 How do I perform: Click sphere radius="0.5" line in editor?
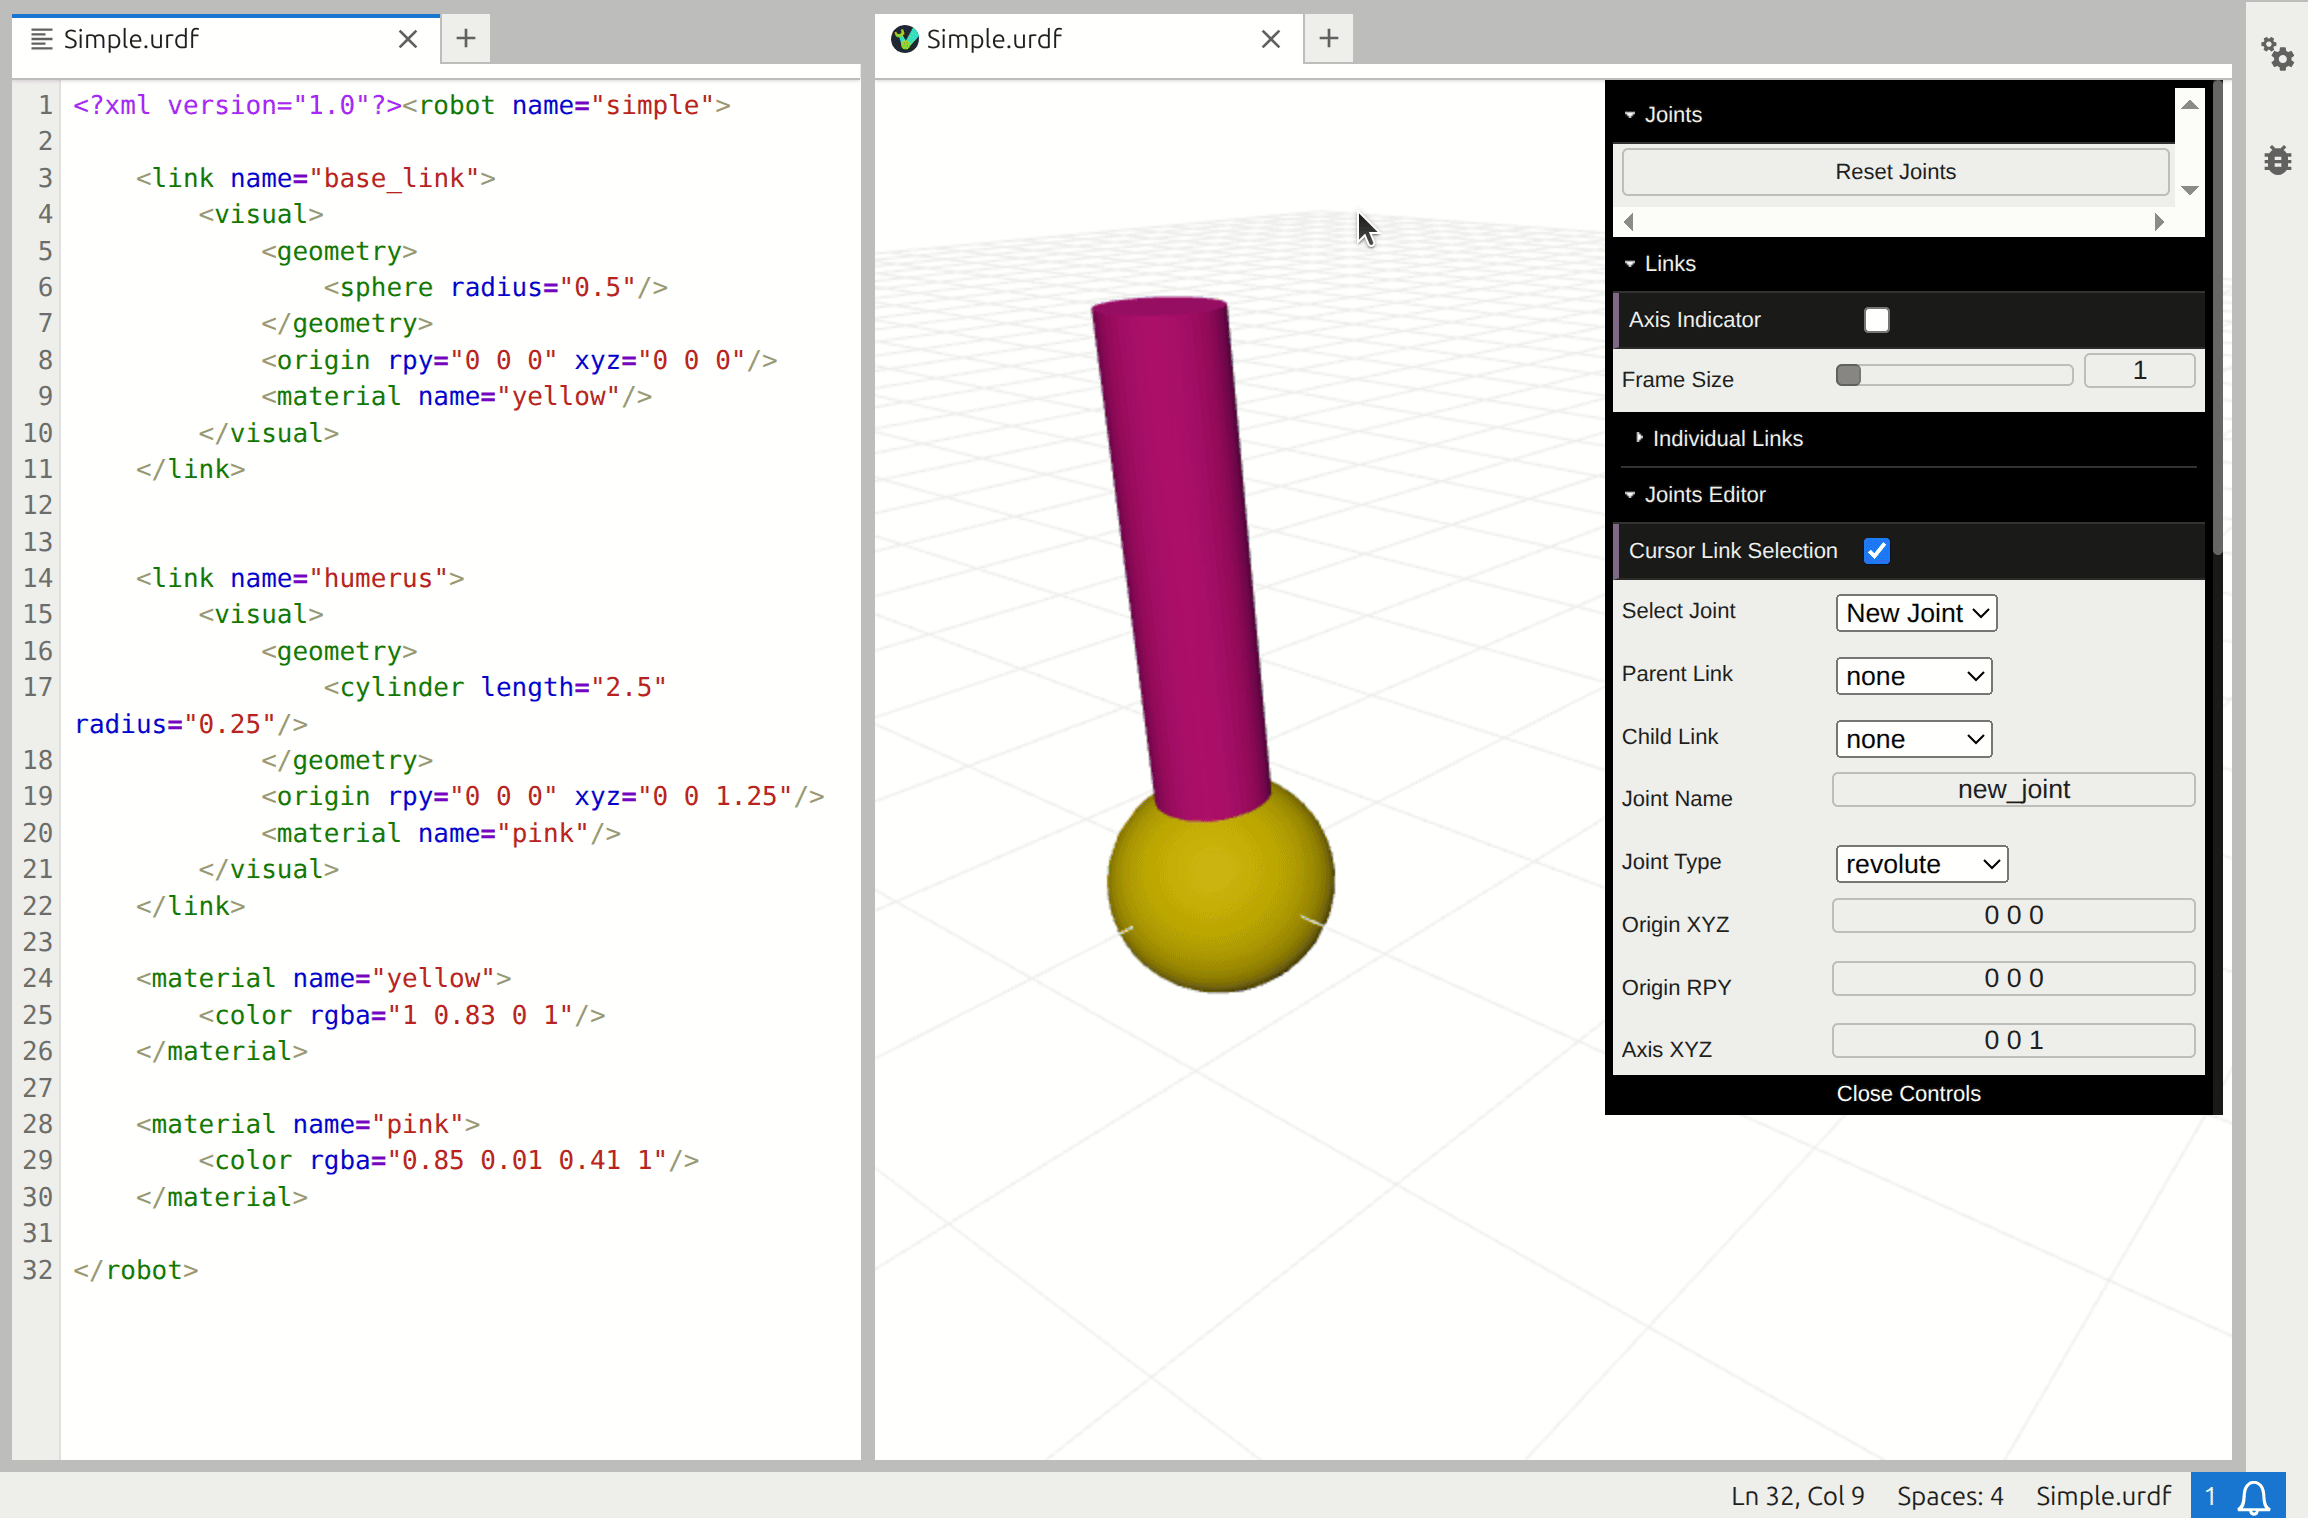click(495, 288)
